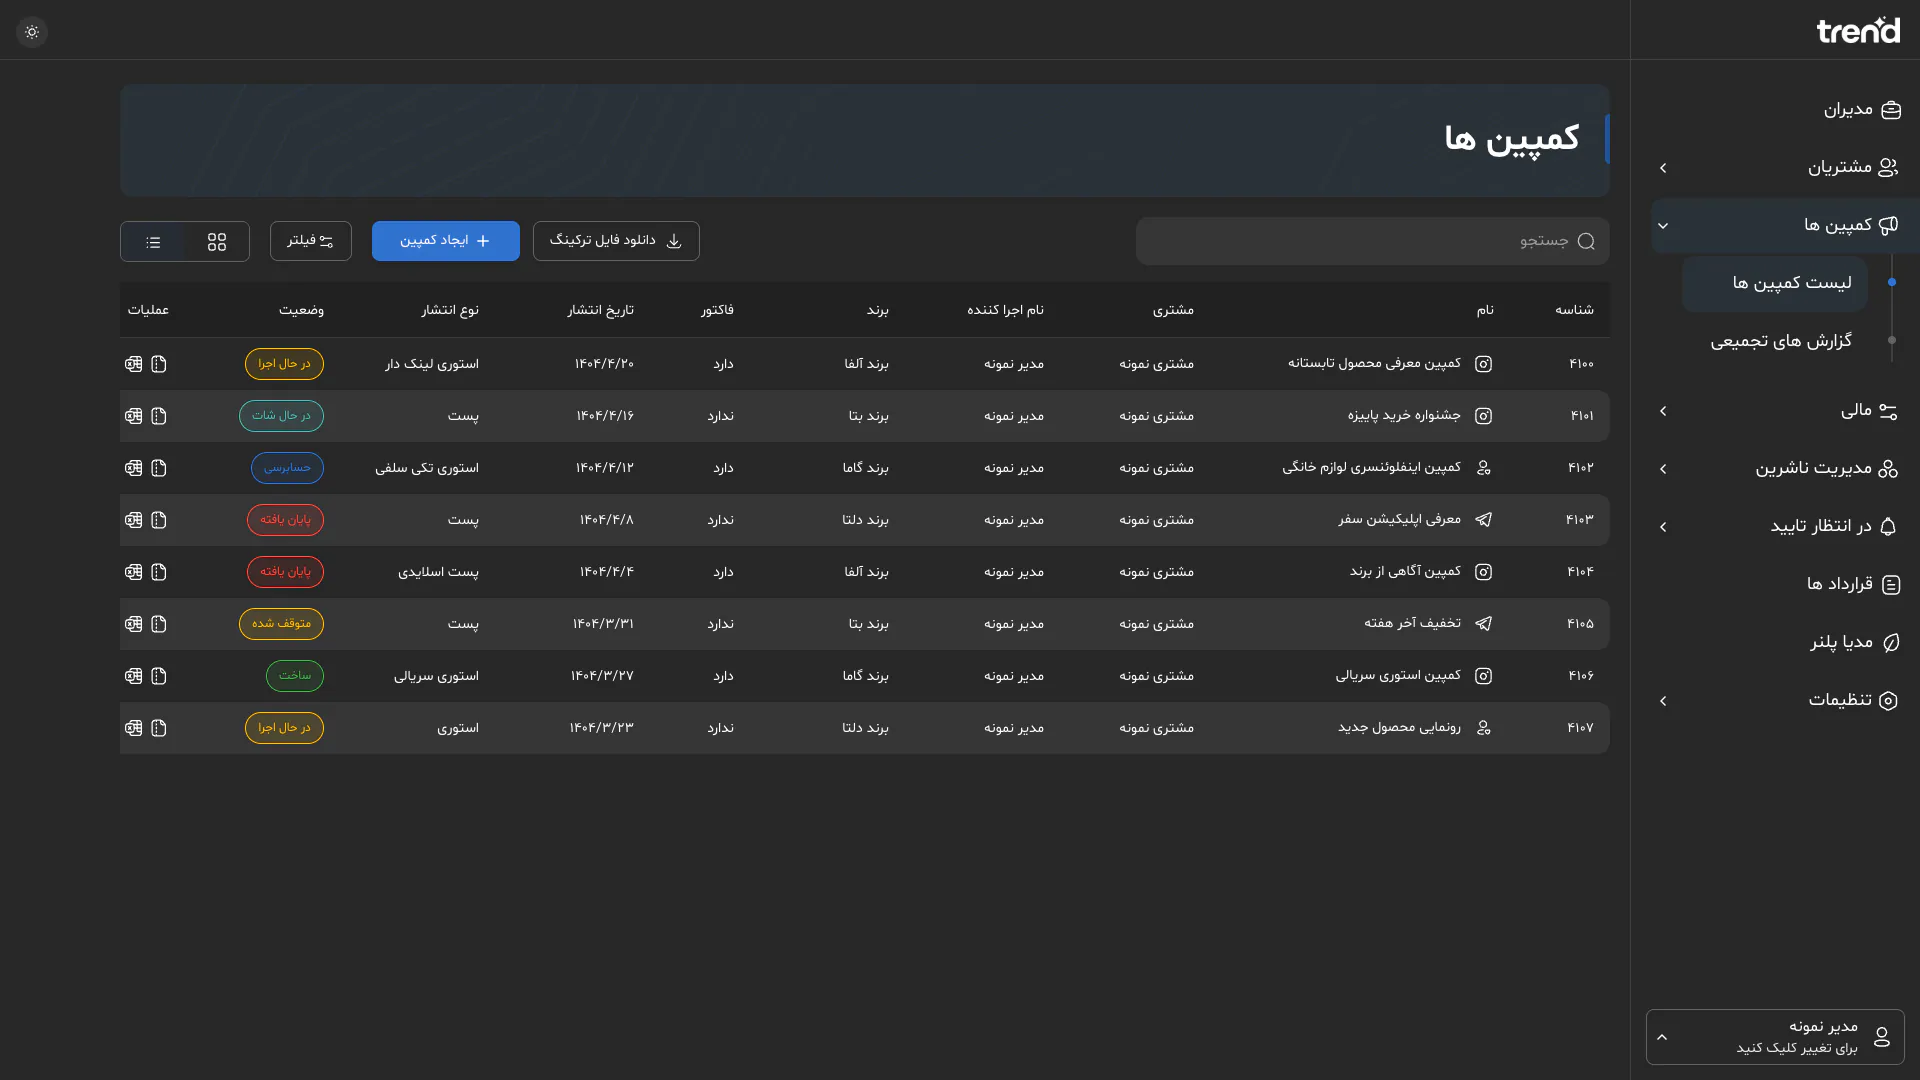The height and width of the screenshot is (1080, 1920).
Task: Open file report icon for campaign ۴۱۰۴
Action: point(159,572)
